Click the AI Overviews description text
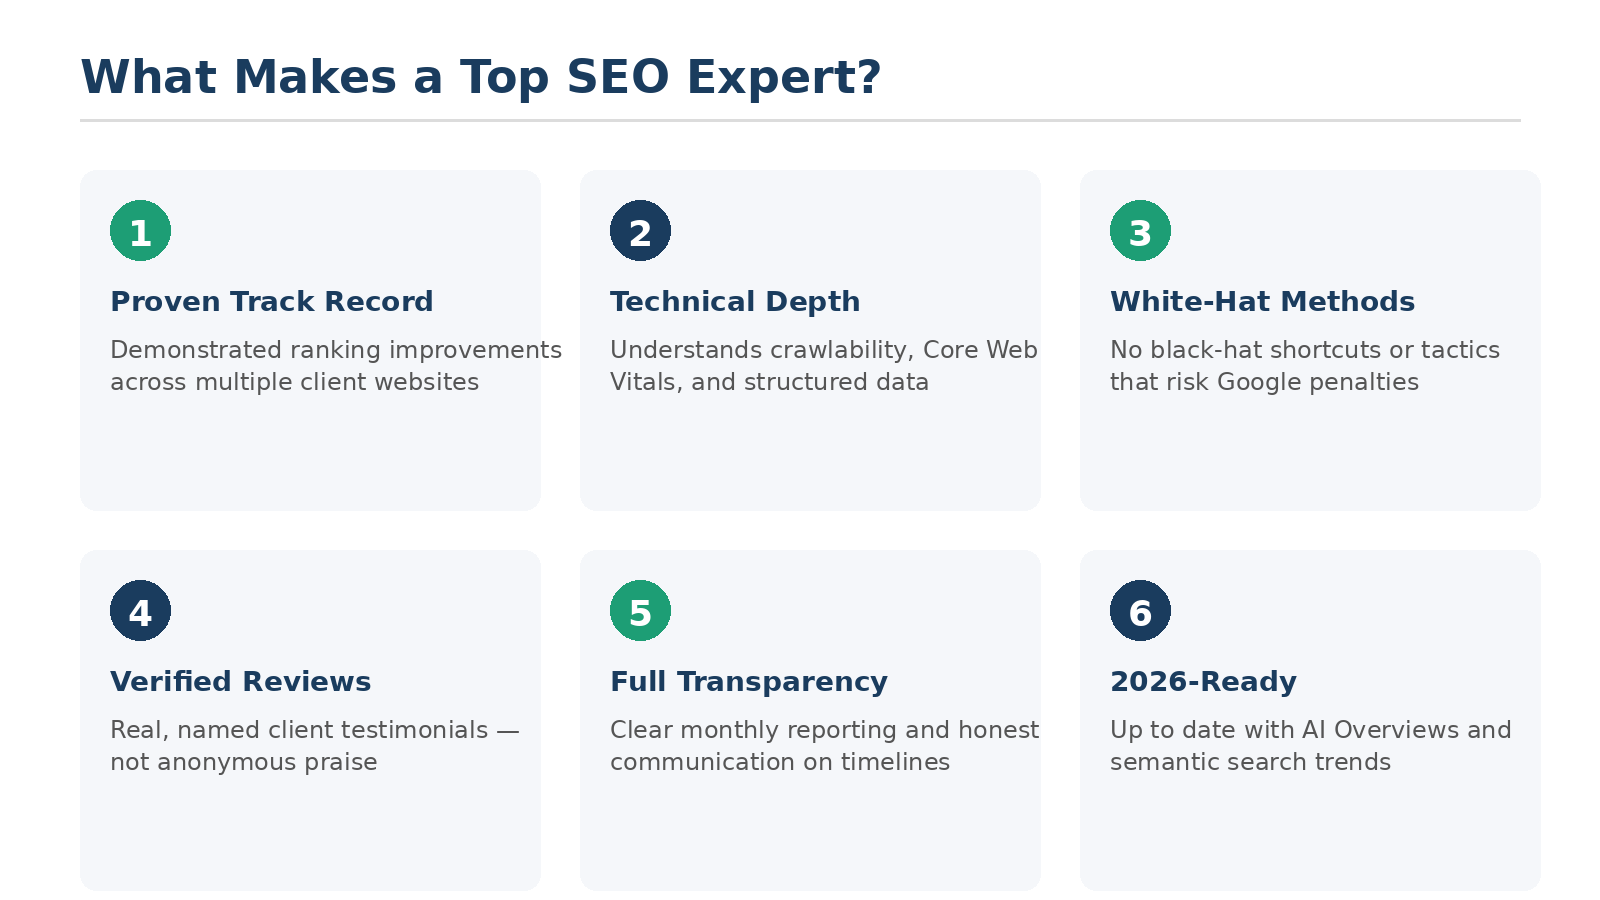 [1311, 746]
